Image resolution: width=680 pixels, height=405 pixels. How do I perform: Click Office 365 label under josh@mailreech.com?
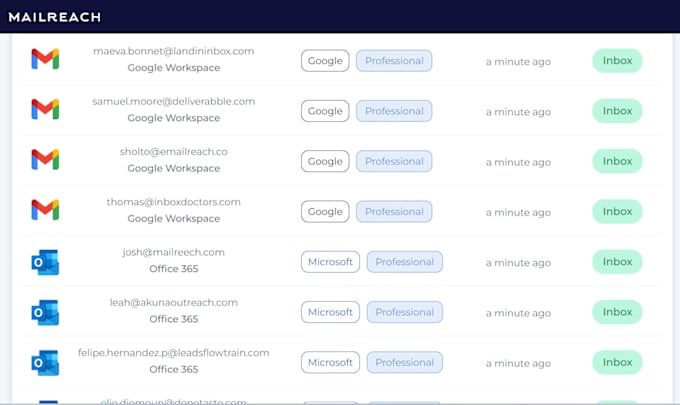[x=173, y=269]
